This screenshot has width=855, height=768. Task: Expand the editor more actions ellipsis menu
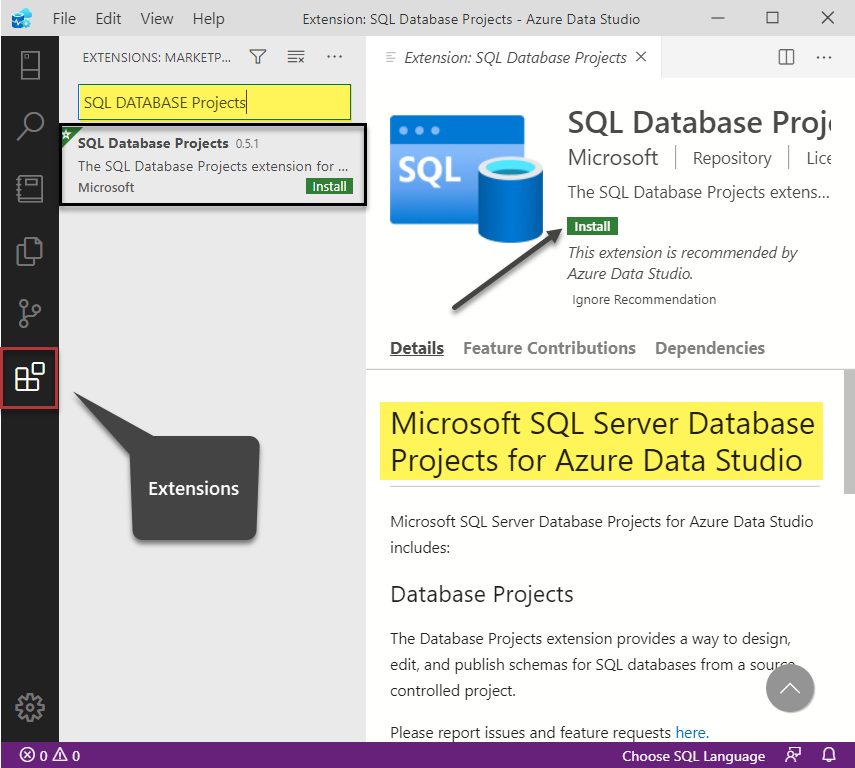[824, 57]
